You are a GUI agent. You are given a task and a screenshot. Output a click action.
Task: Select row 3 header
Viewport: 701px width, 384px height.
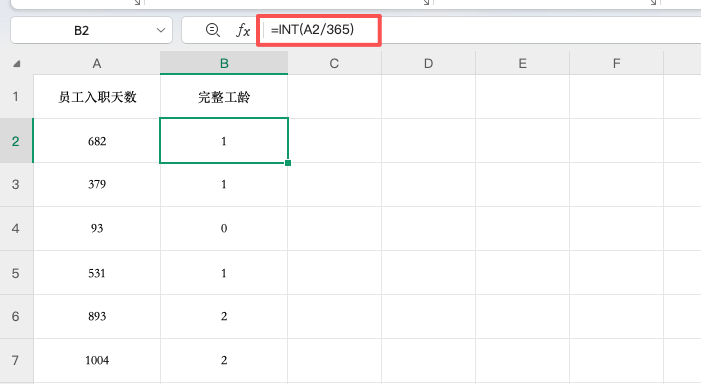point(16,184)
